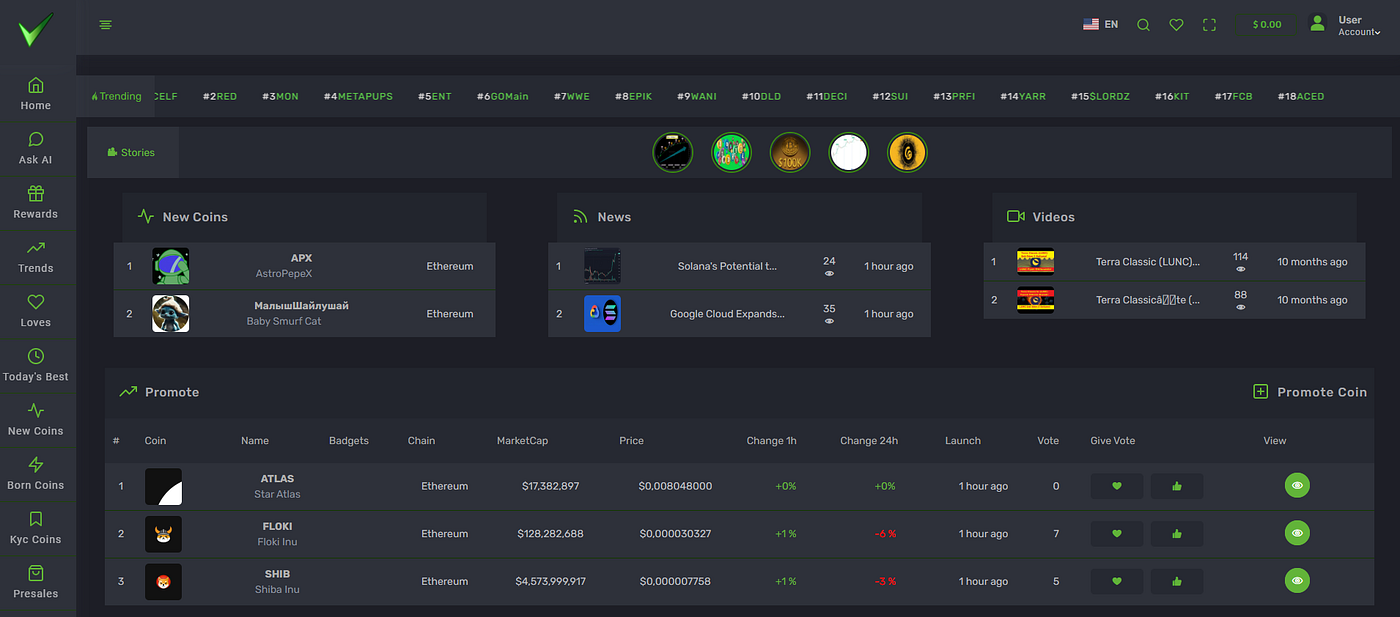Click the MarketCap column header
Image resolution: width=1400 pixels, height=617 pixels.
tap(522, 441)
